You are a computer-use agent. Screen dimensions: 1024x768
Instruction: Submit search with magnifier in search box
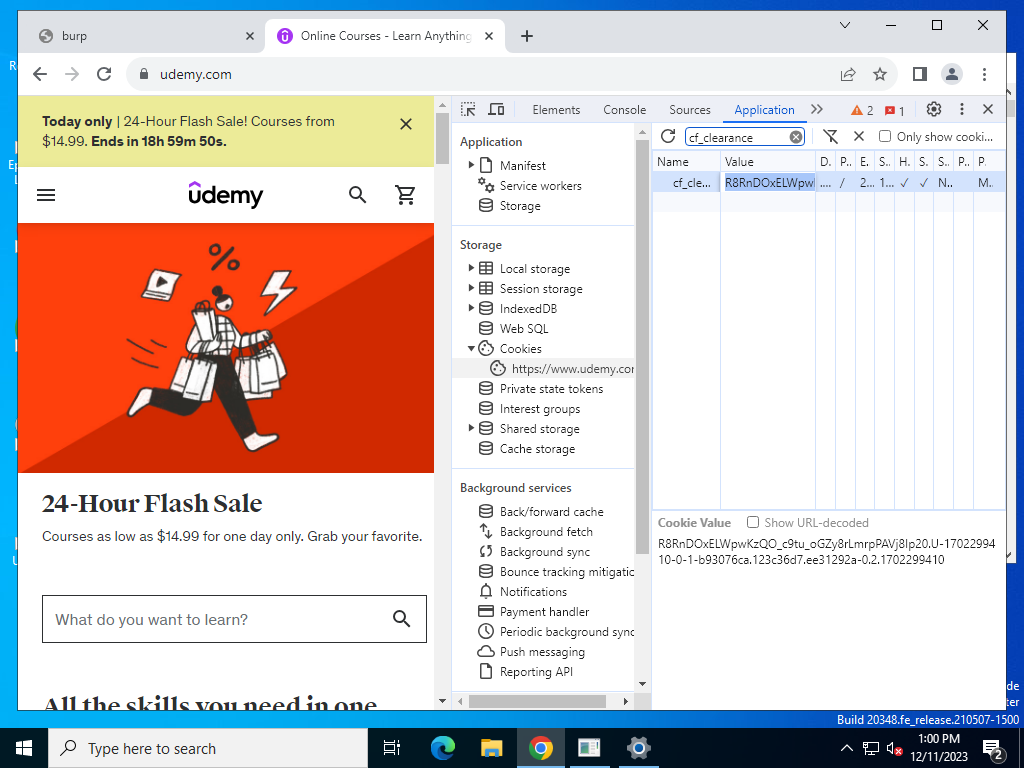[401, 618]
